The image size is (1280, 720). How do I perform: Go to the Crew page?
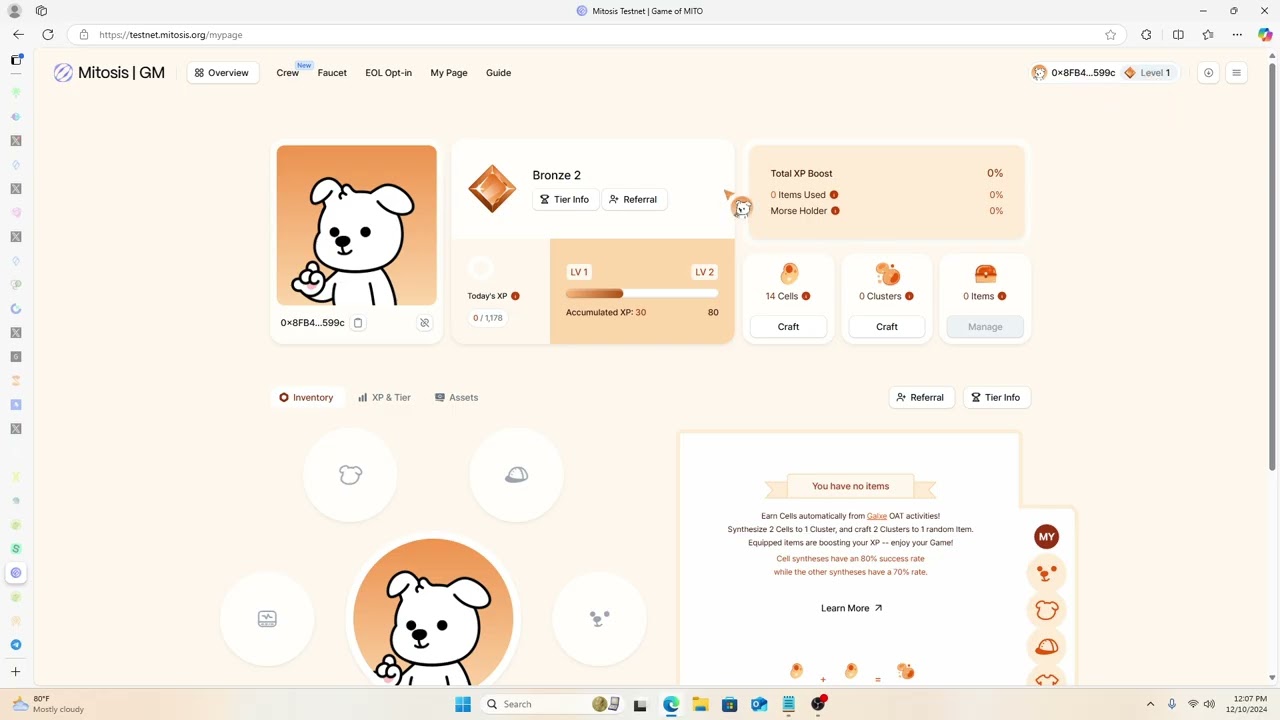288,73
